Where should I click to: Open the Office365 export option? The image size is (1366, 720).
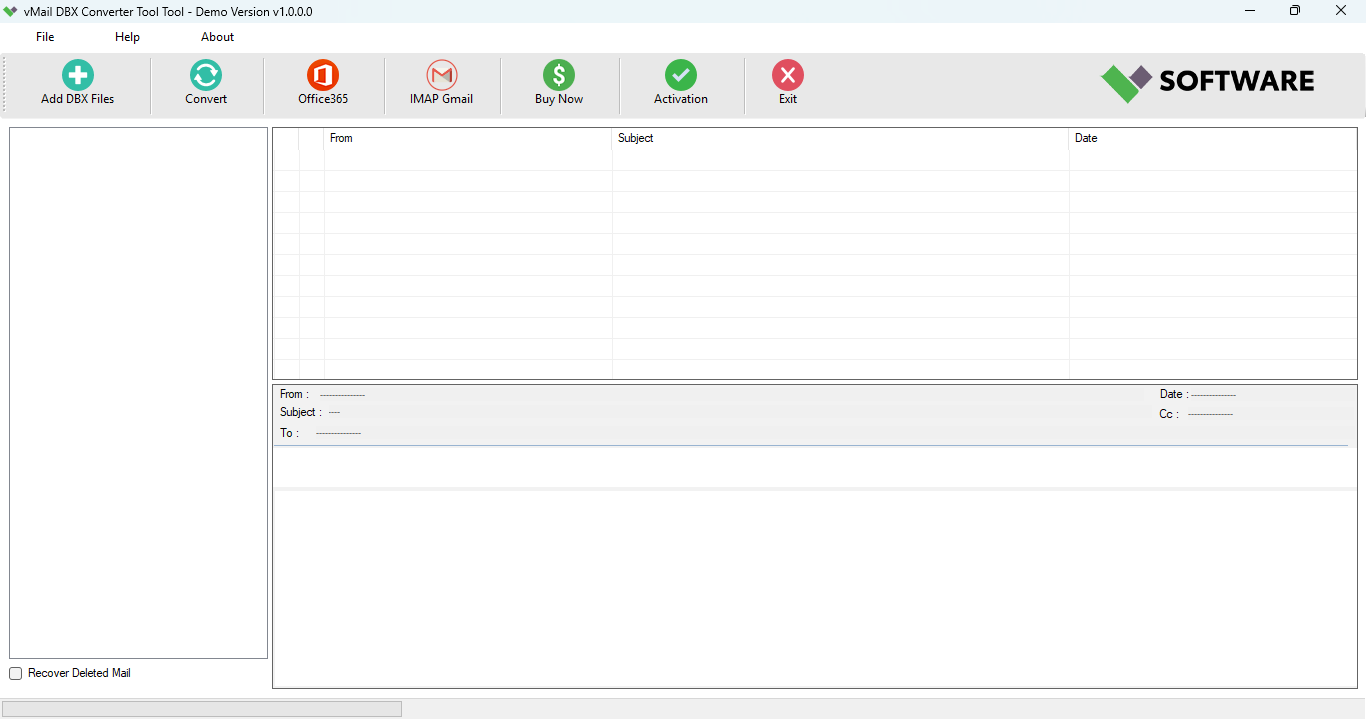pyautogui.click(x=323, y=76)
